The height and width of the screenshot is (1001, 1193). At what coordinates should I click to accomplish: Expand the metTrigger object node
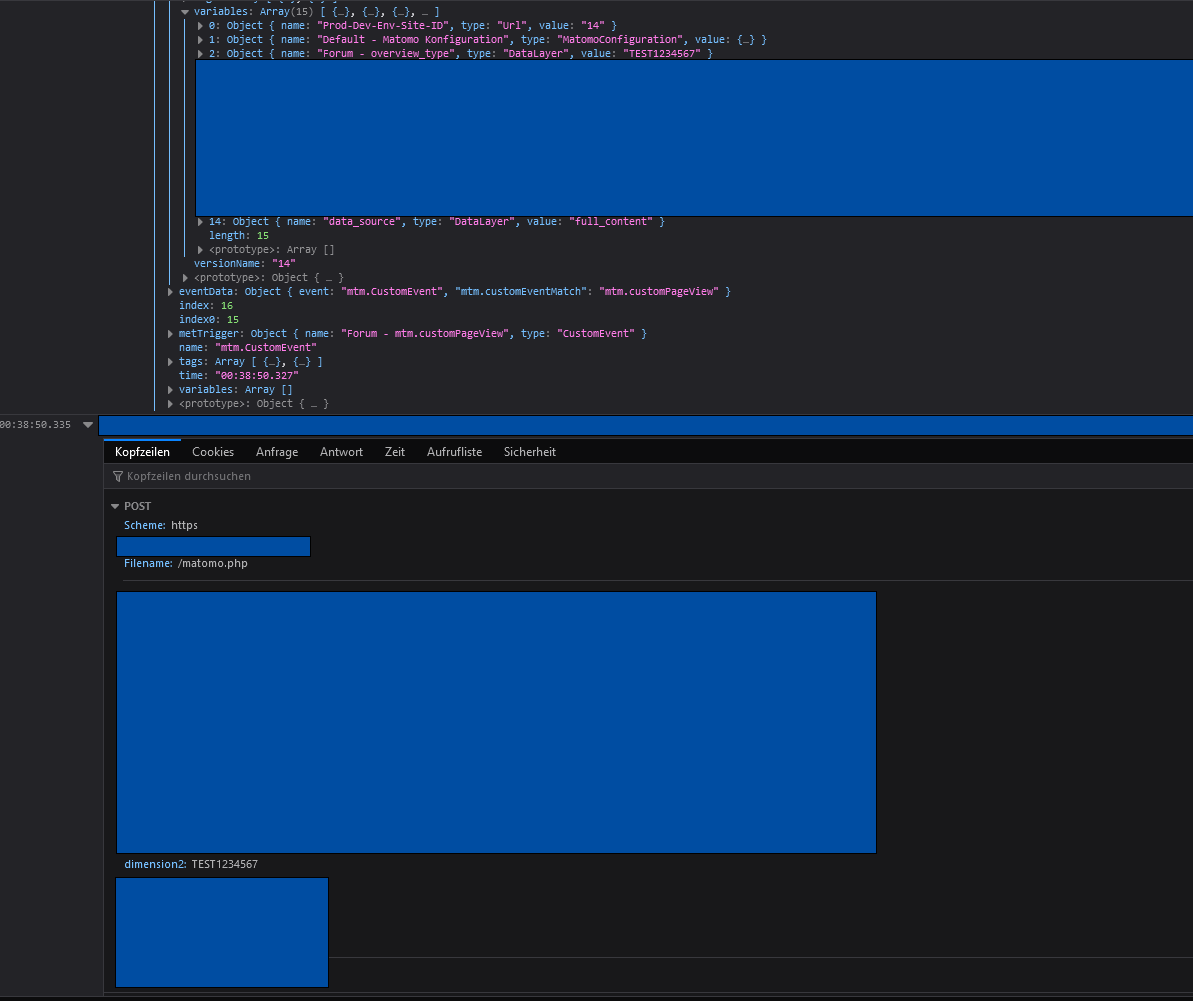click(x=170, y=333)
